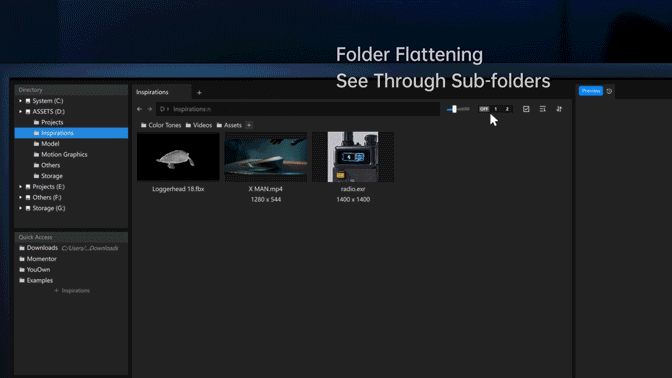Set folder flattening to OFF

coord(484,109)
